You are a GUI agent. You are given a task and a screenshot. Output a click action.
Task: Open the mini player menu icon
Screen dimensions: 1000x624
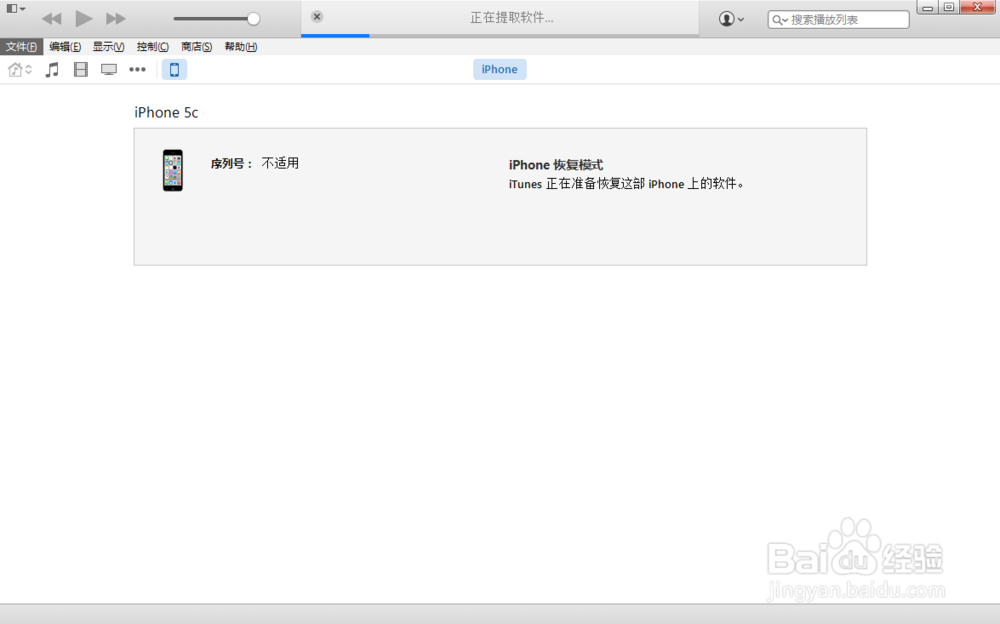pyautogui.click(x=15, y=8)
